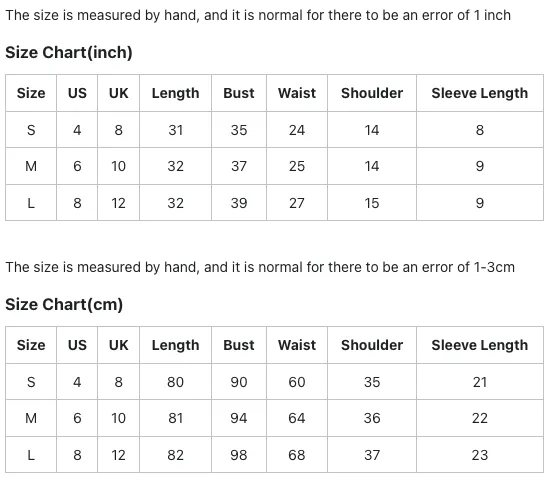The height and width of the screenshot is (480, 553).
Task: Click the Size Chart(inch) heading
Action: [x=69, y=53]
